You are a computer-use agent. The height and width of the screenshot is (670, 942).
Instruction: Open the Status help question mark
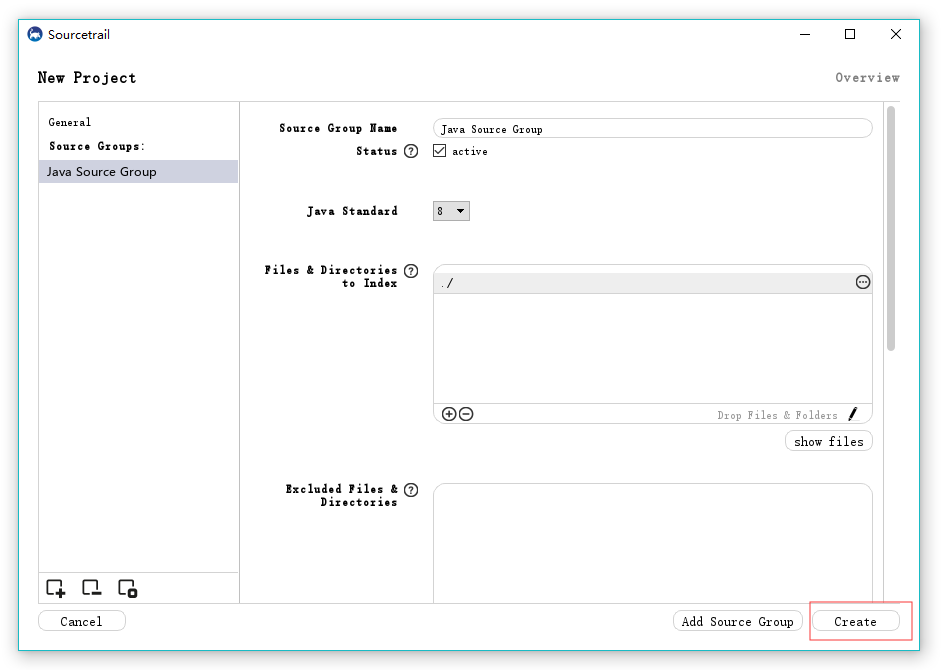click(x=411, y=151)
